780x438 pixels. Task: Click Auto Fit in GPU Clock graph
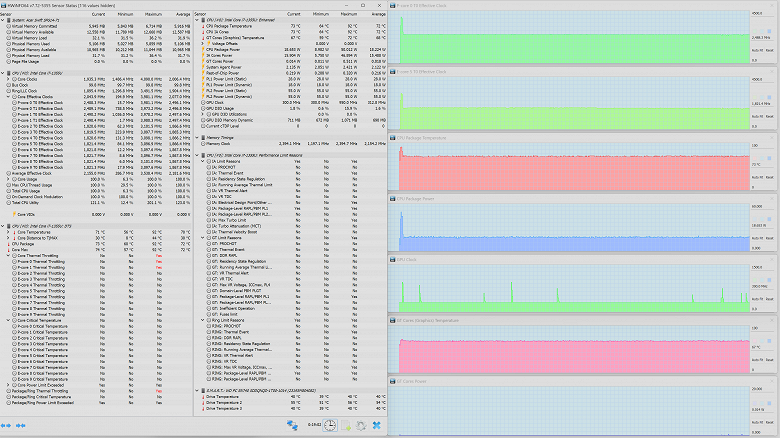pos(757,299)
